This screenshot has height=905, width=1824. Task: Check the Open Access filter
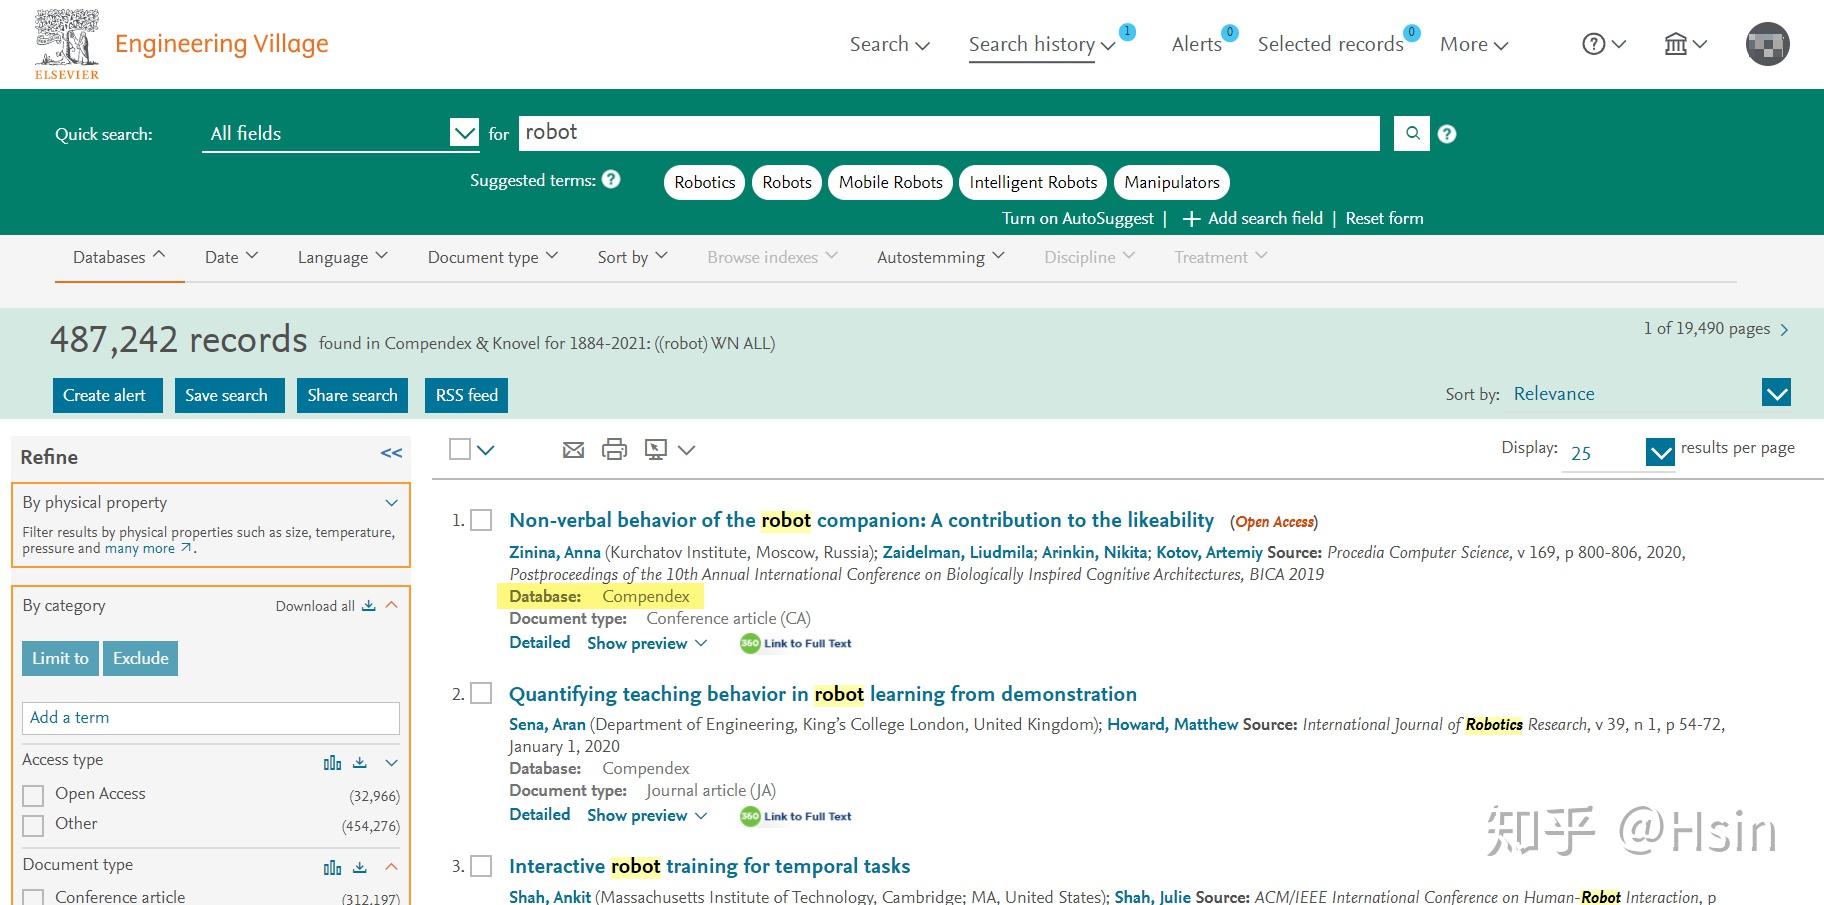33,795
